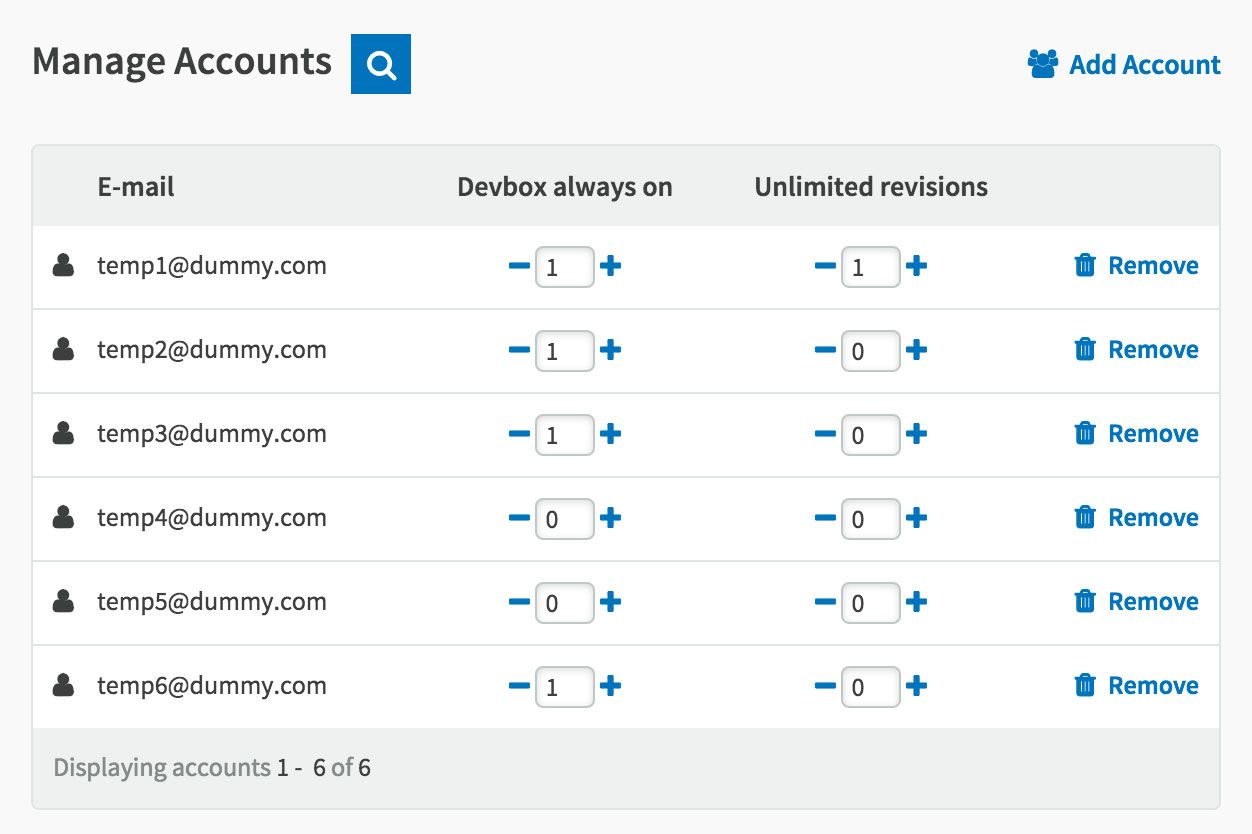Delete temp5@dummy.com using trash icon
The height and width of the screenshot is (834, 1252).
(1084, 602)
